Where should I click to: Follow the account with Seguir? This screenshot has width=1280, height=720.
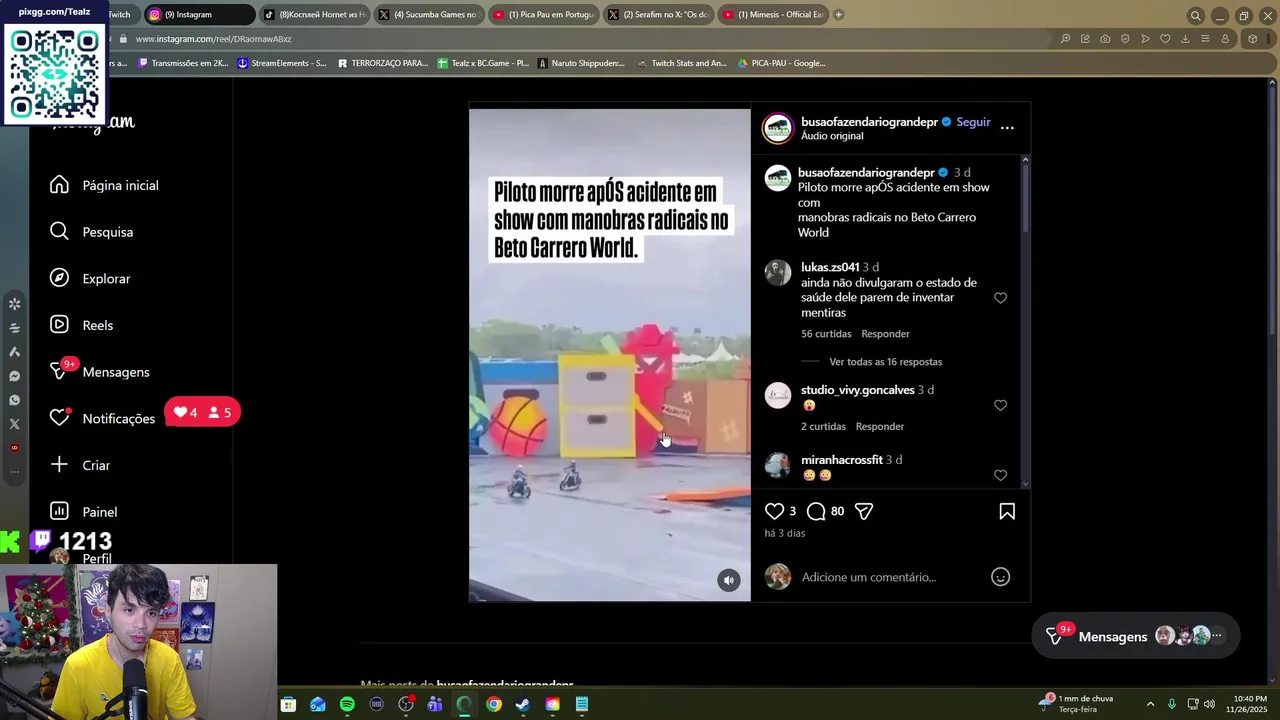(x=973, y=122)
